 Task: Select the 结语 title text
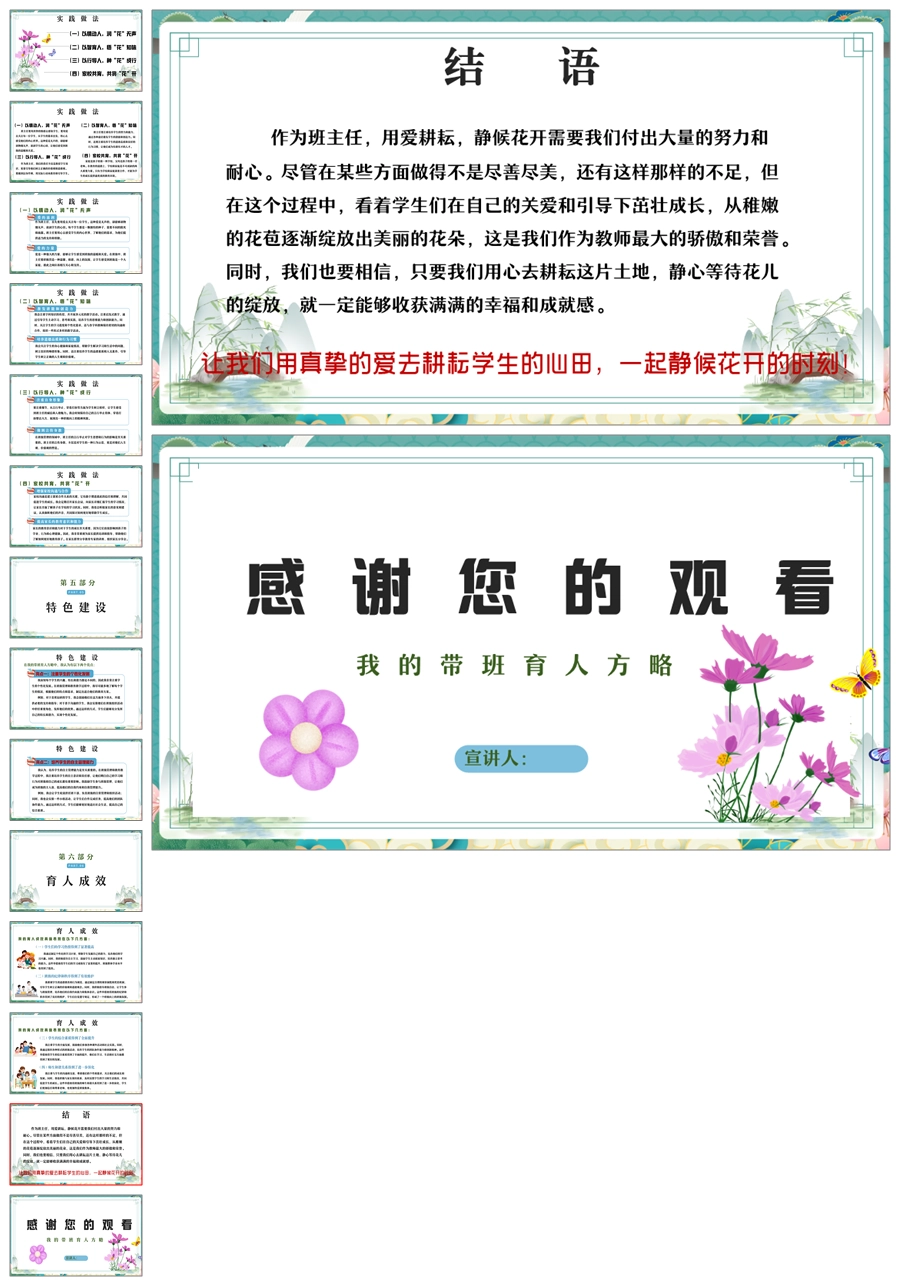[x=520, y=68]
